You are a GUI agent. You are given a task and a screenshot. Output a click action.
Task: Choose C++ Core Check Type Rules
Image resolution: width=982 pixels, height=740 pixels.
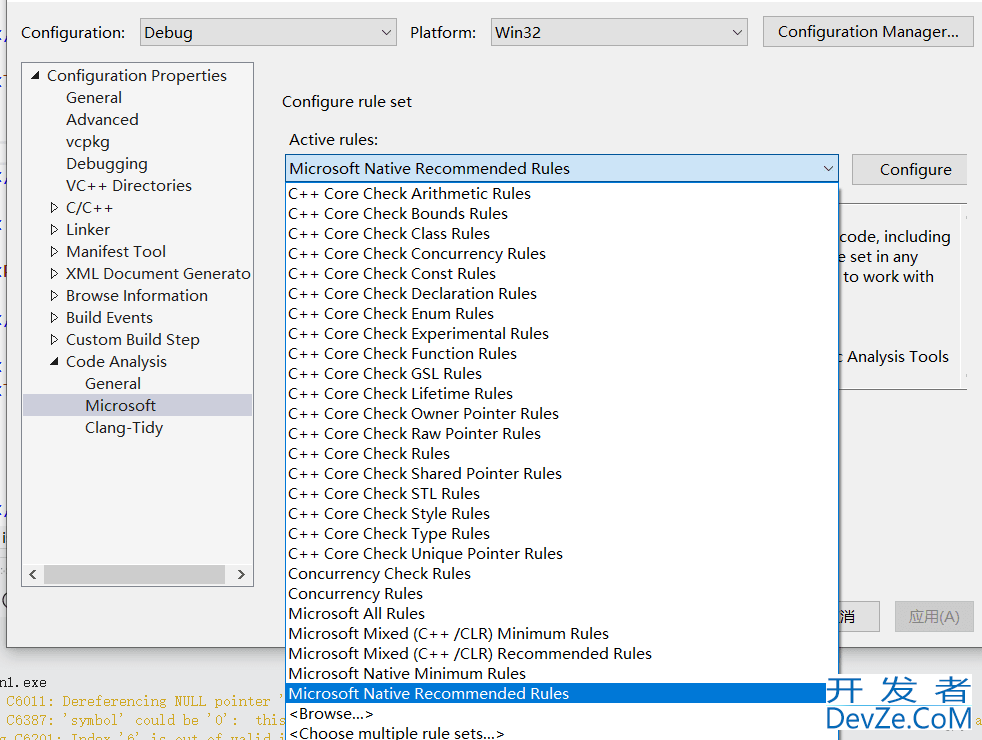point(561,534)
